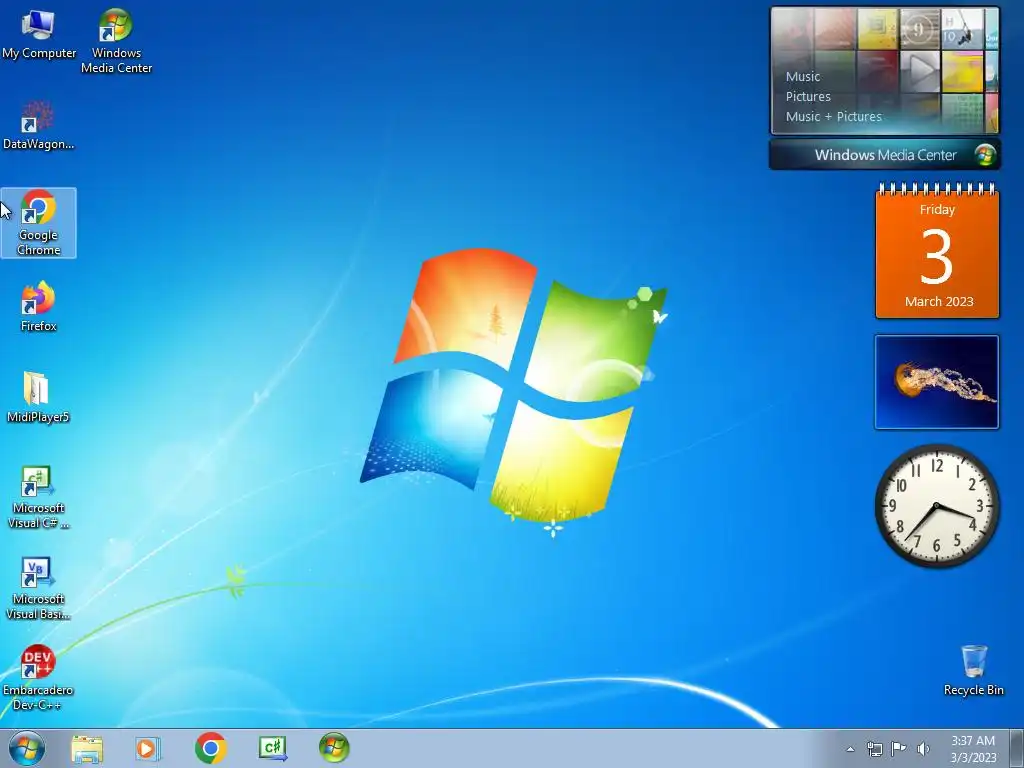Image resolution: width=1024 pixels, height=768 pixels.
Task: Choose Music + Pictures in gadget
Action: pyautogui.click(x=833, y=117)
